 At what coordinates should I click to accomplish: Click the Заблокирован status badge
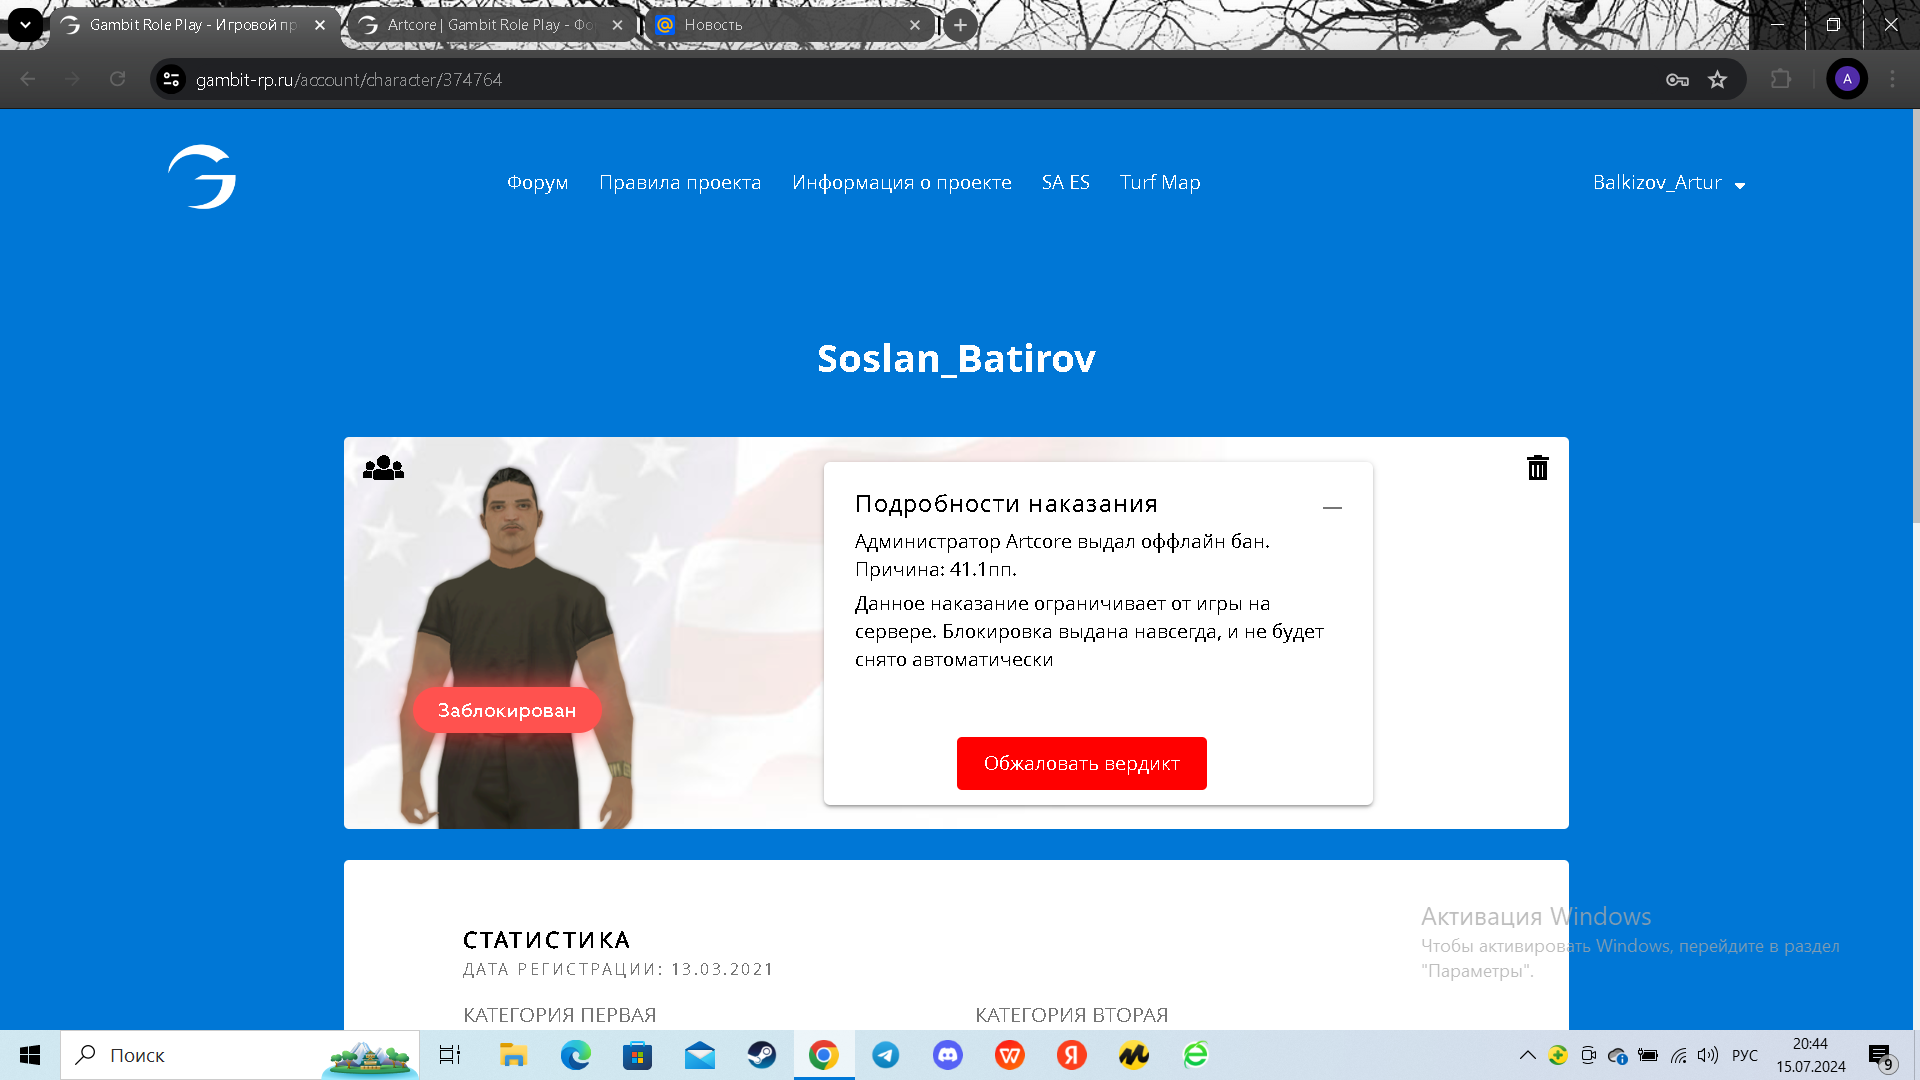click(507, 711)
